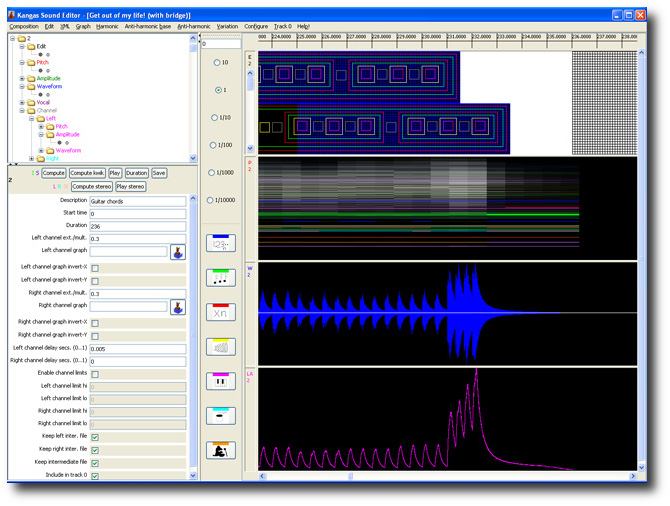Open the Left channel graph picker icon

[178, 252]
